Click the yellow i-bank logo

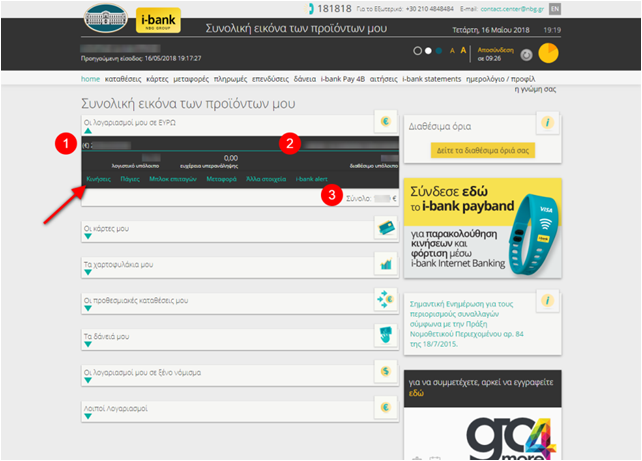[x=158, y=20]
